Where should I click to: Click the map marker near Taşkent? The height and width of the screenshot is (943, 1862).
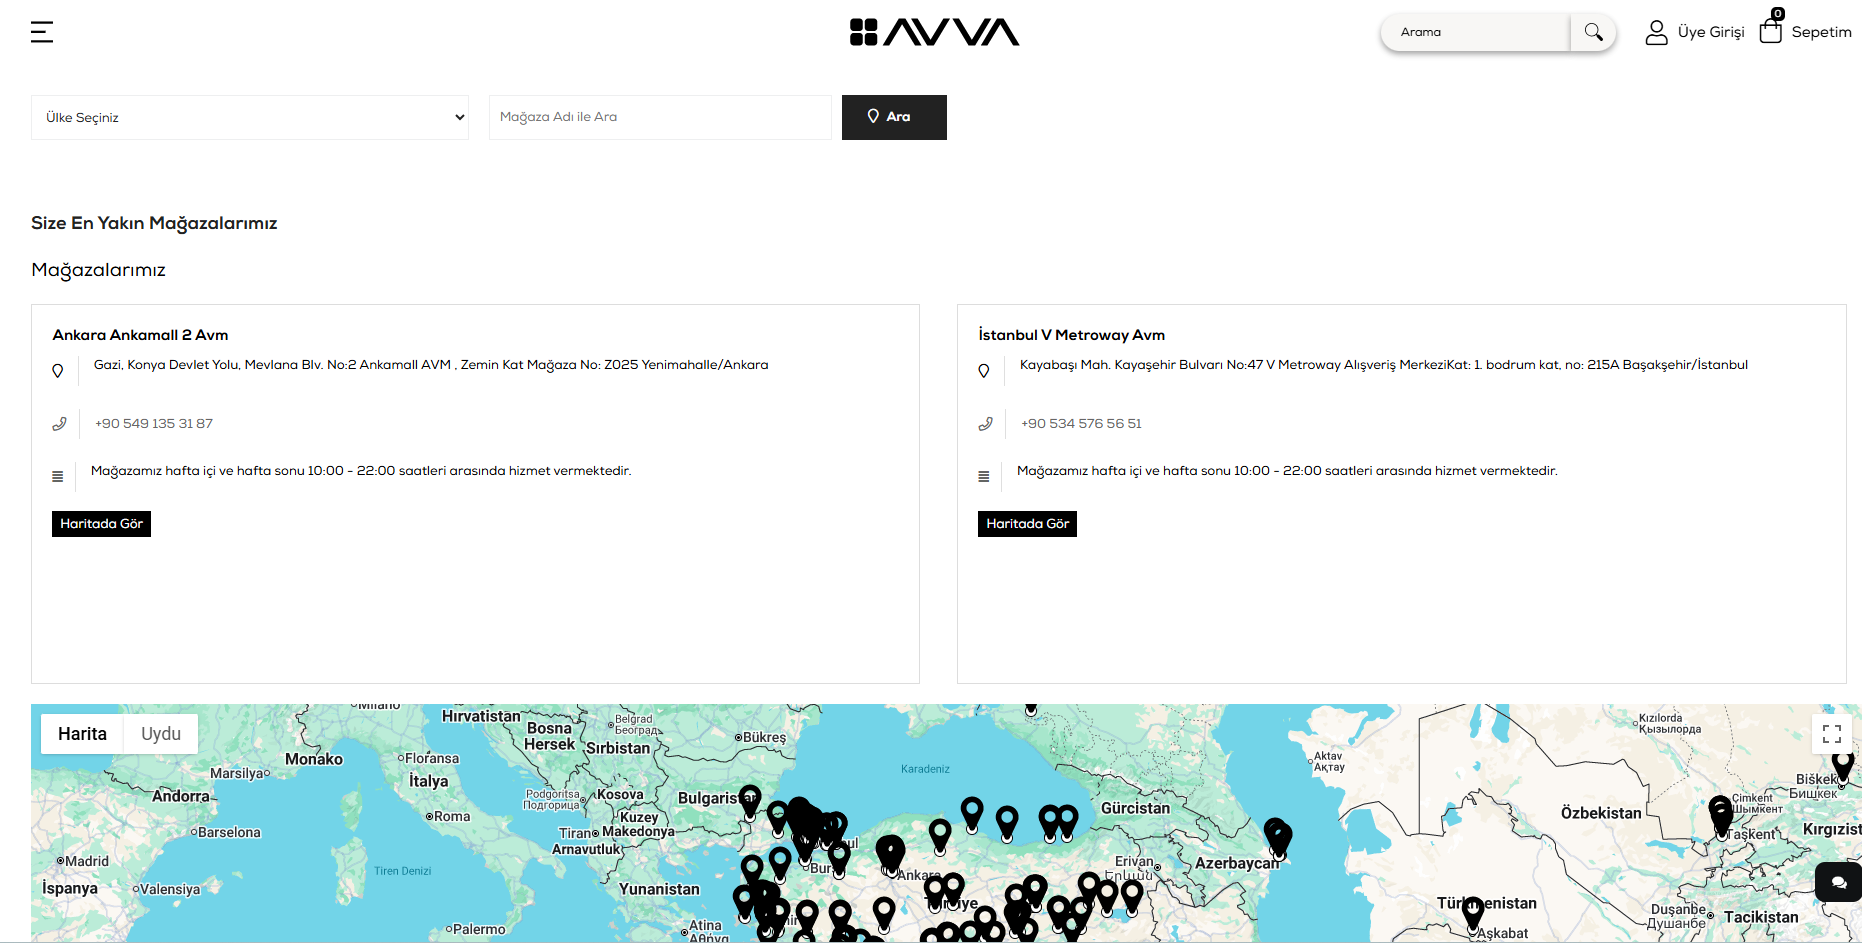(x=1721, y=815)
